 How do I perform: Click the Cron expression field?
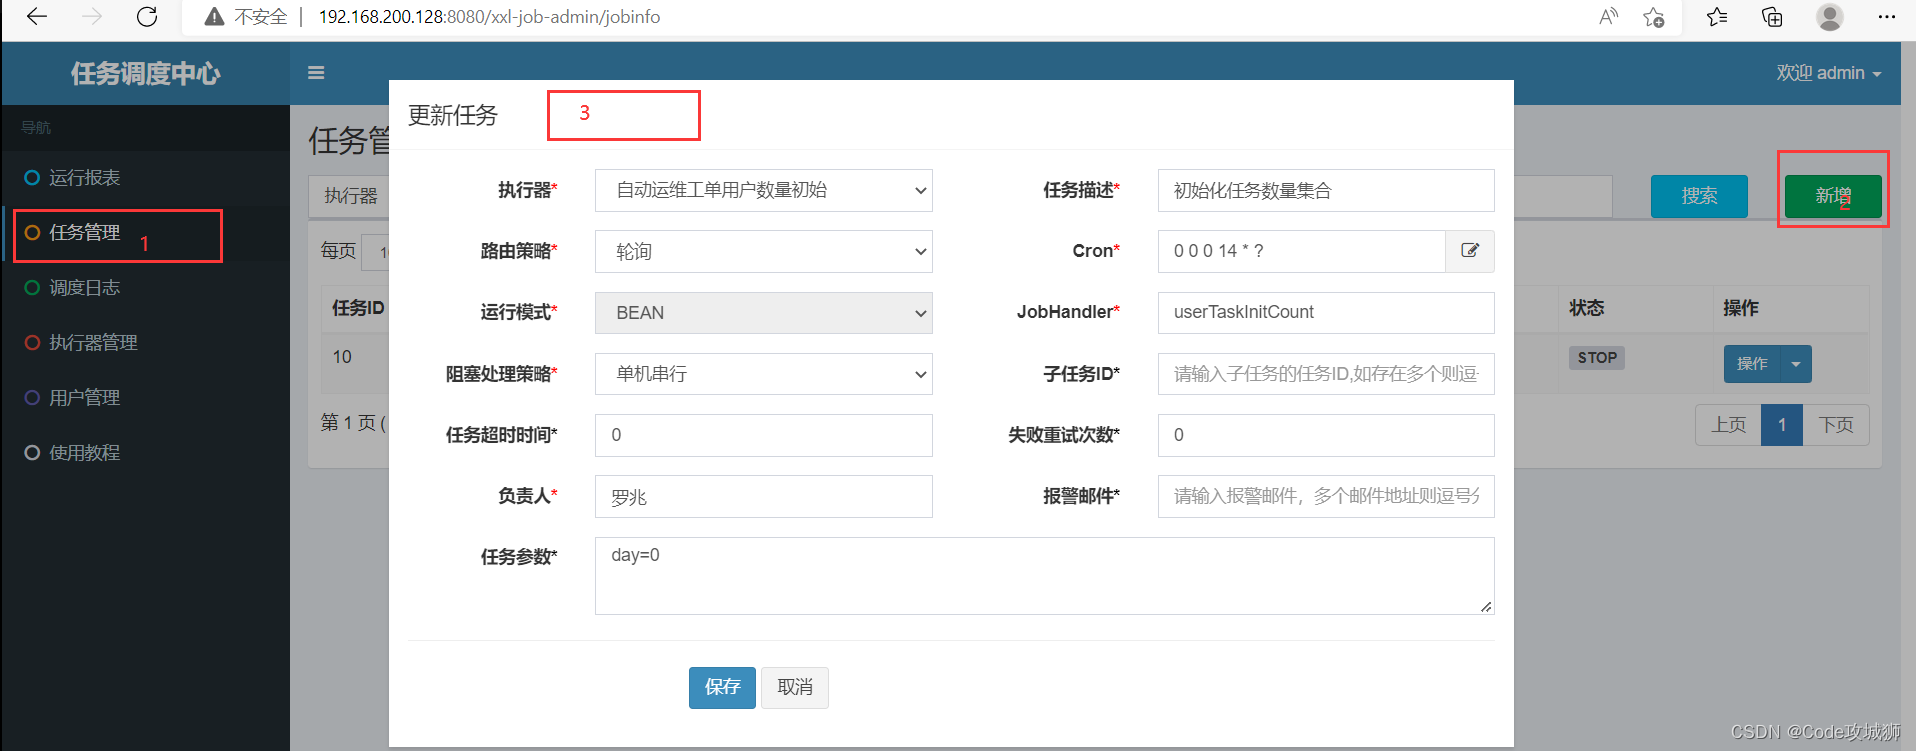pos(1302,251)
